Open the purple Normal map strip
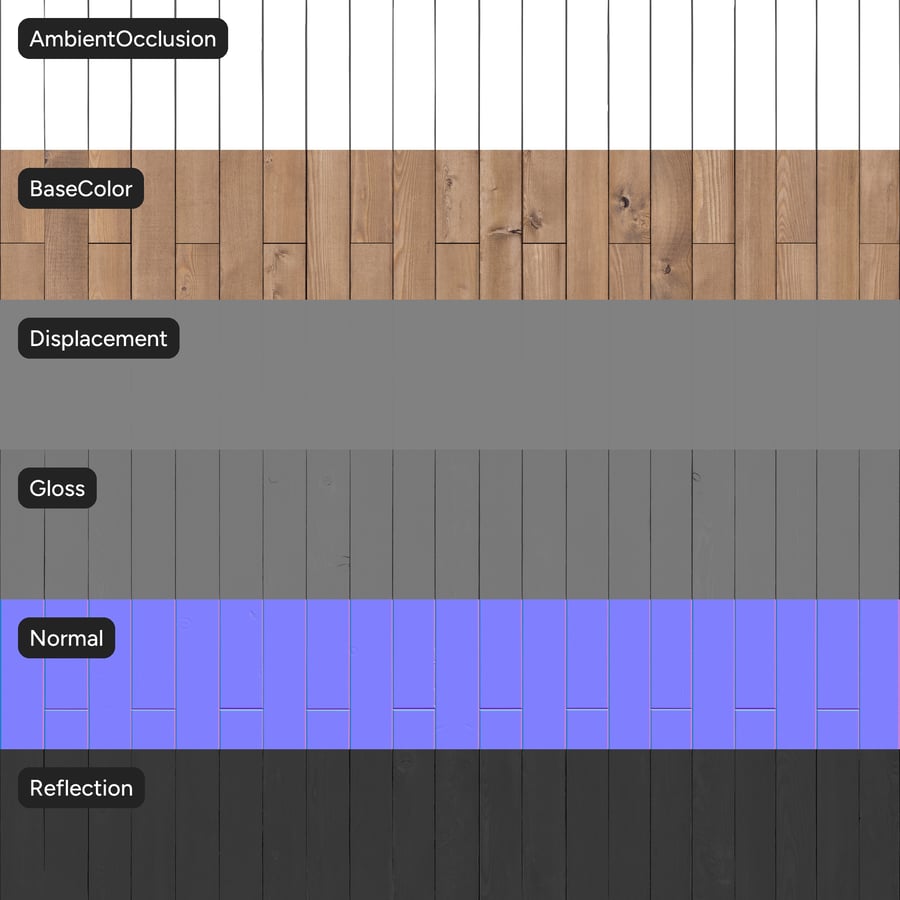This screenshot has height=900, width=900. coord(450,674)
